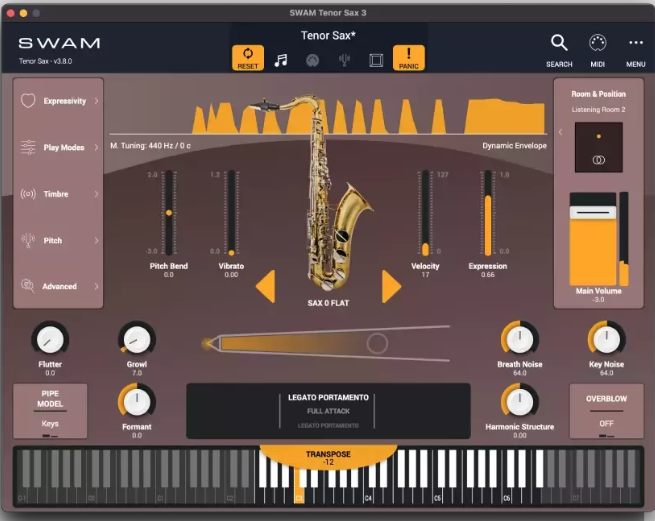Viewport: 655px width, 521px height.
Task: Click the TRANSPOSE -12 tab
Action: [x=328, y=457]
